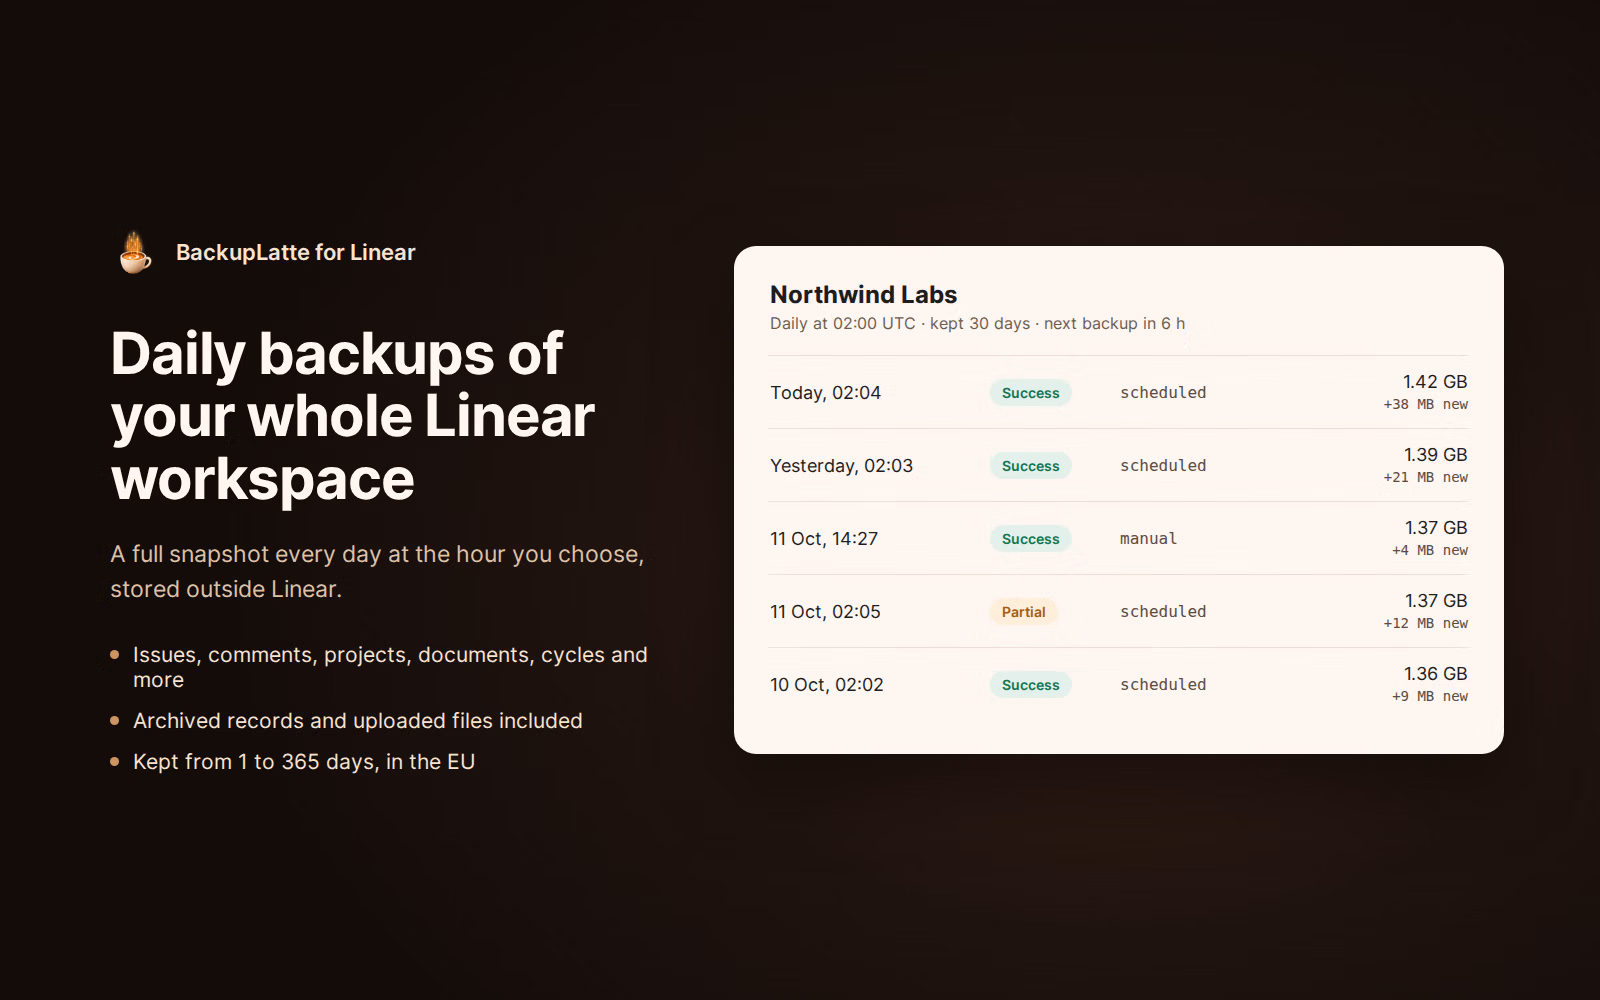The width and height of the screenshot is (1600, 1000).
Task: Click "scheduled" in the Today 02:04 row
Action: point(1163,393)
